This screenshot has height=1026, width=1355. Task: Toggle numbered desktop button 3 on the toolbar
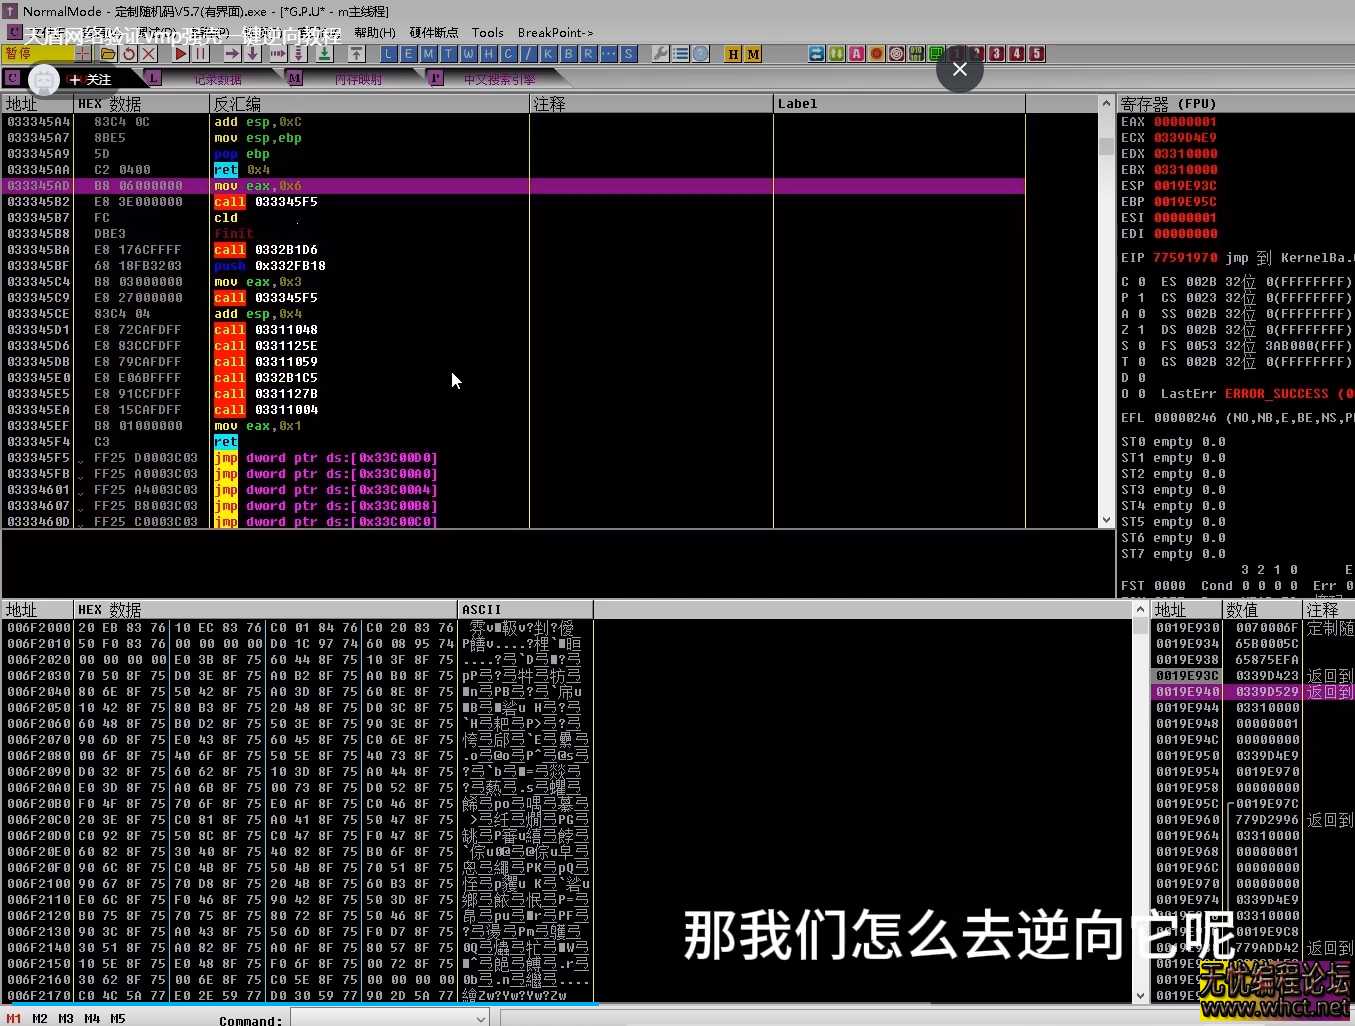pyautogui.click(x=996, y=54)
